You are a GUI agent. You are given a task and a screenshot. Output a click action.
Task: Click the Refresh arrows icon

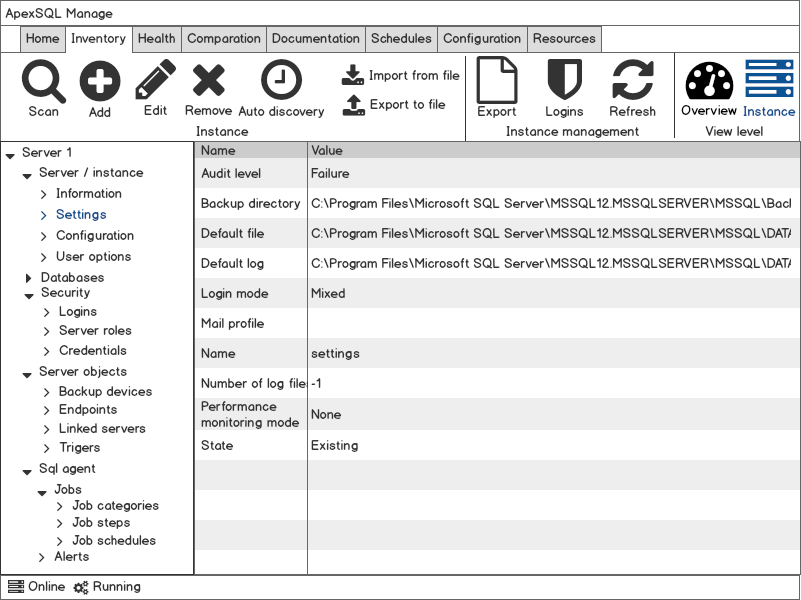pyautogui.click(x=632, y=79)
